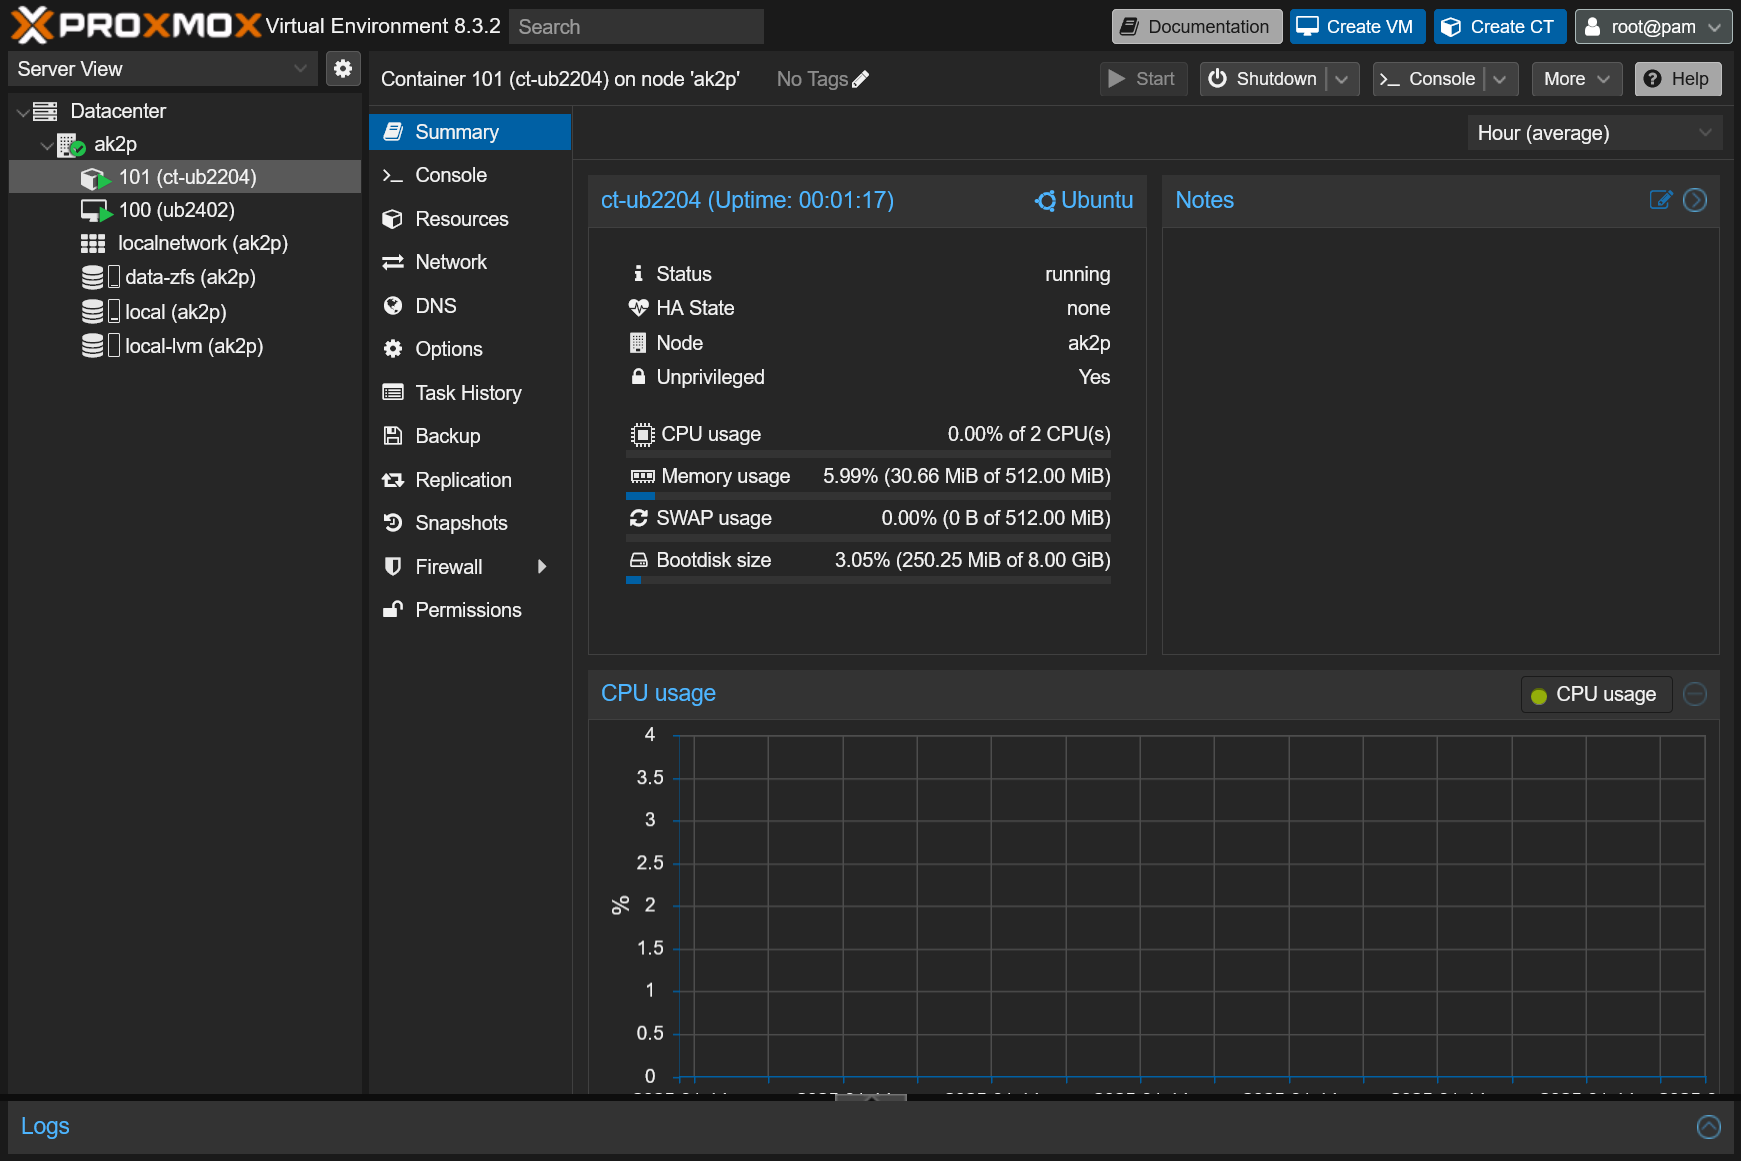Screen dimensions: 1741x1161
Task: Collapse the CPU usage chart panel
Action: [x=1695, y=694]
